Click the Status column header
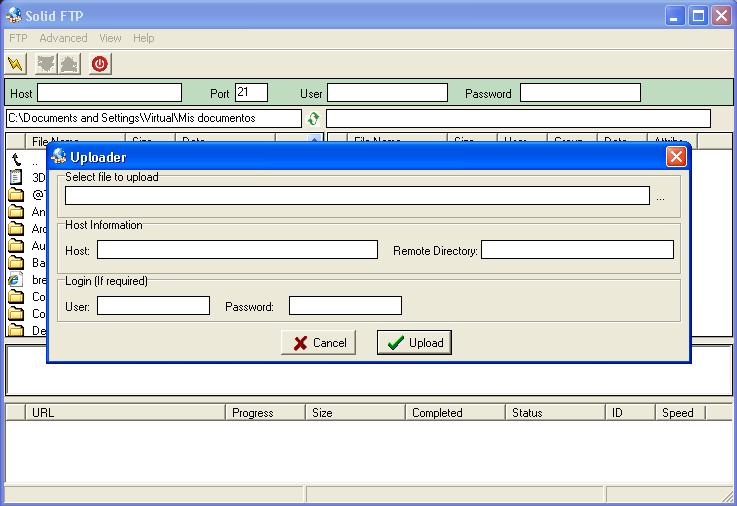The height and width of the screenshot is (506, 737). pyautogui.click(x=556, y=413)
